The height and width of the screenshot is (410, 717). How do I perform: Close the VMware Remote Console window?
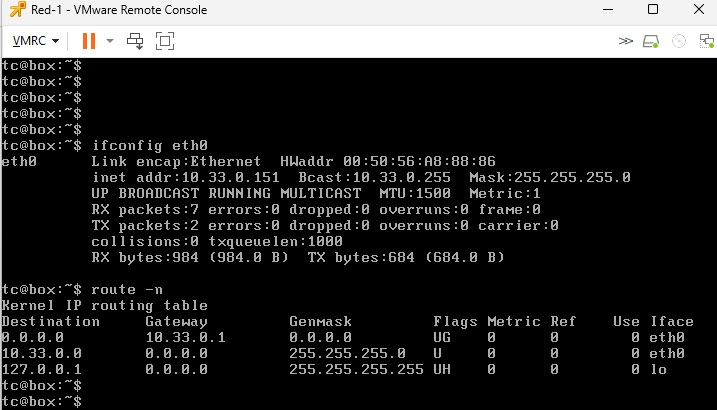[x=697, y=10]
